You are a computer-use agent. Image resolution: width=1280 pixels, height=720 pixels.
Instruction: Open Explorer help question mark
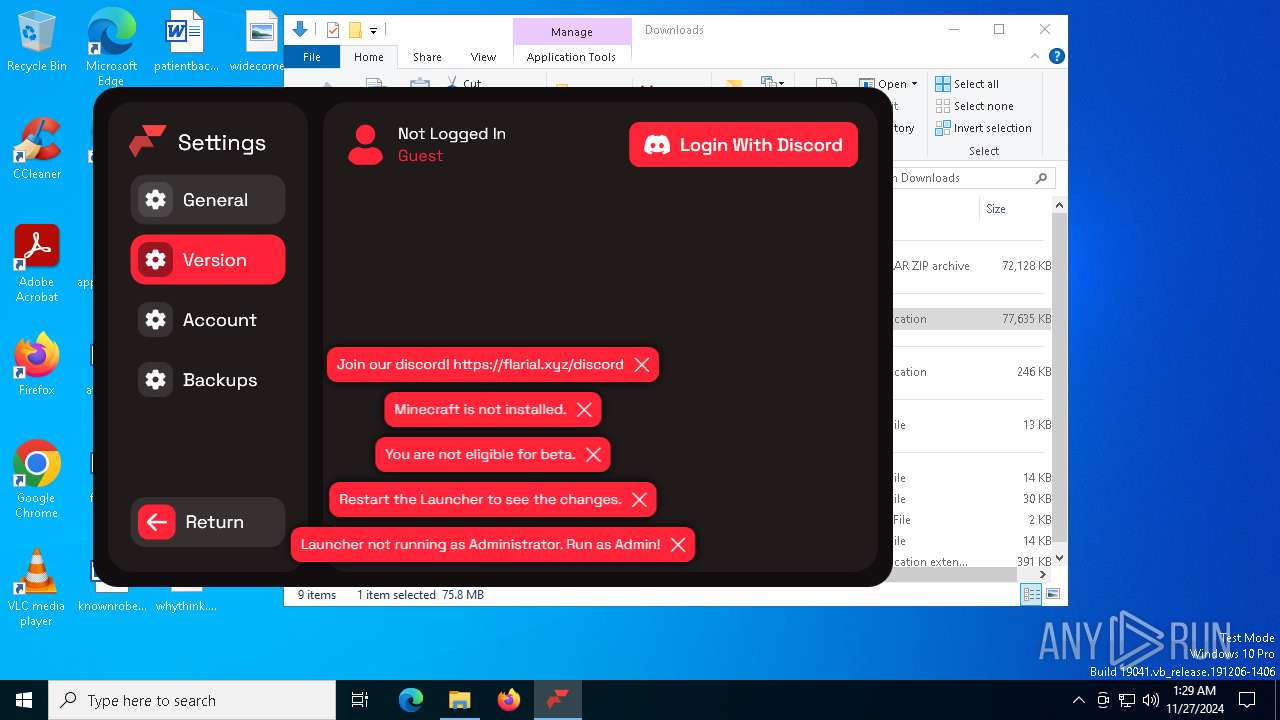click(1056, 57)
